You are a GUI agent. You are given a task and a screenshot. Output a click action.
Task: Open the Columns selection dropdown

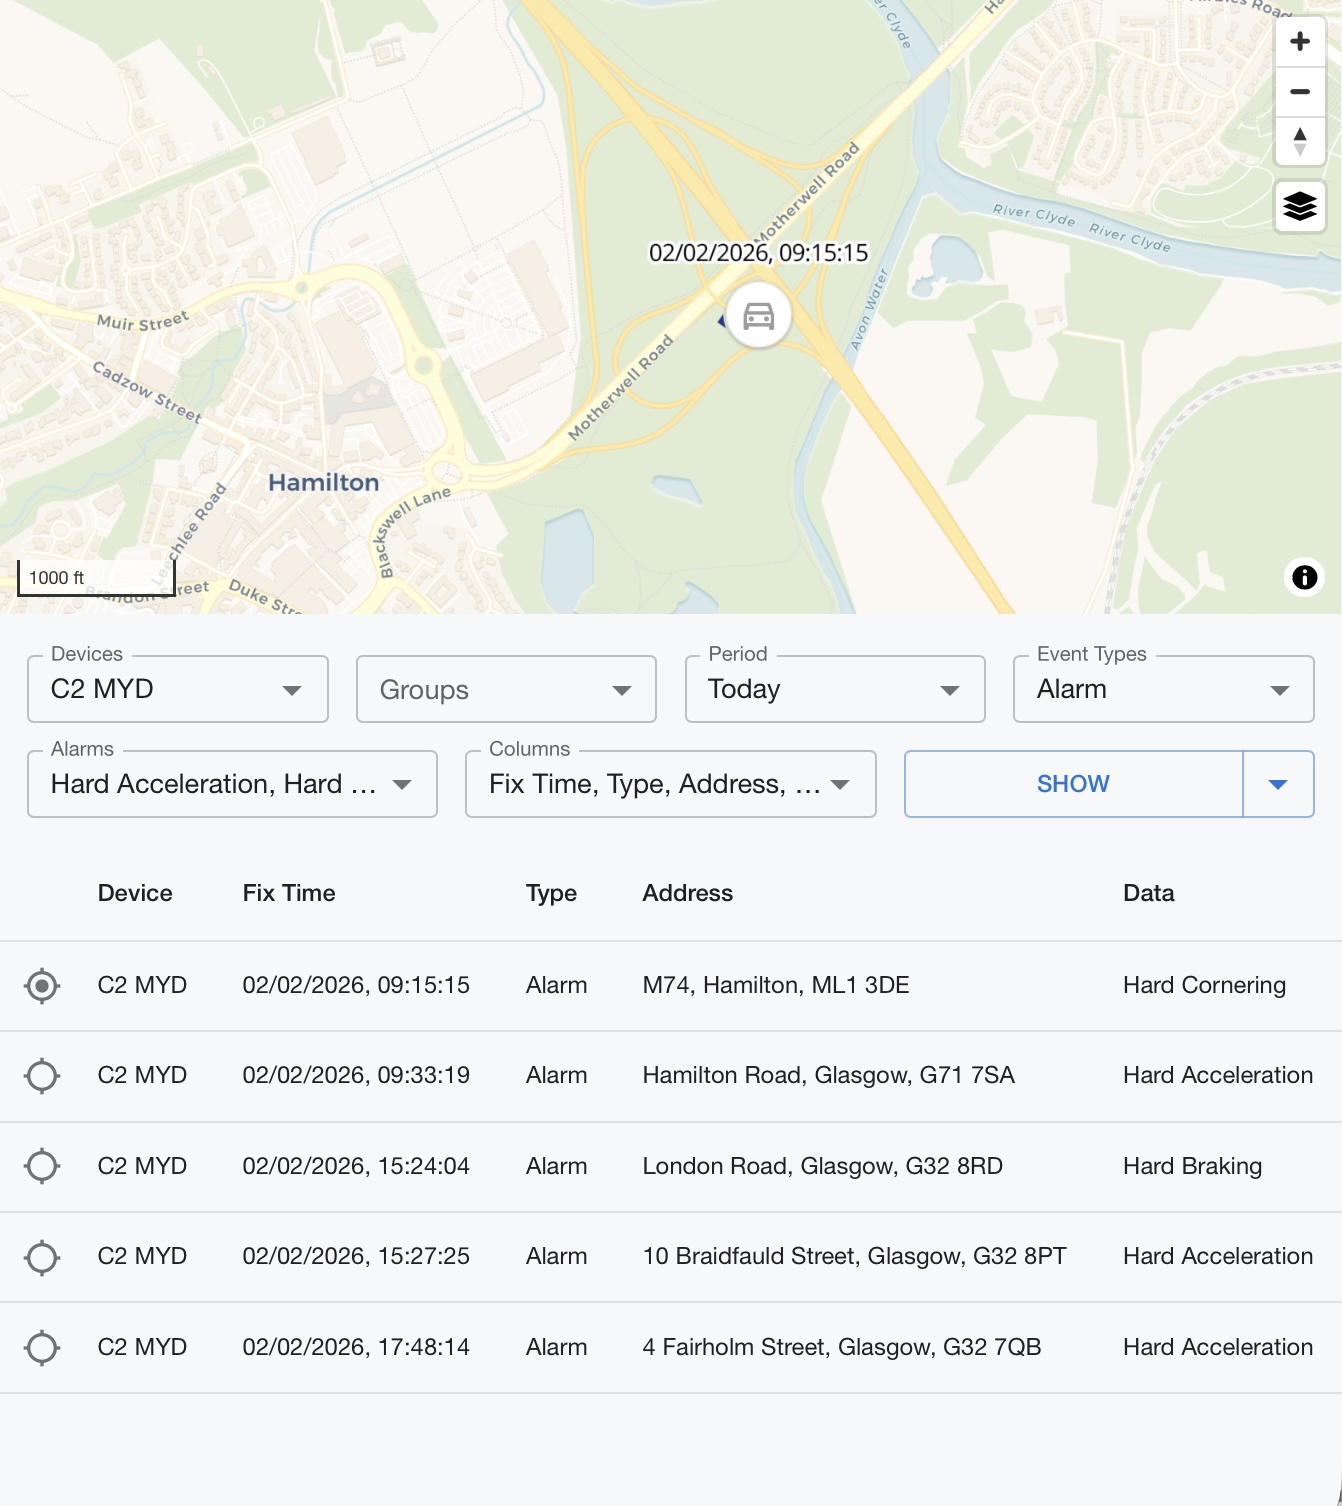(670, 784)
